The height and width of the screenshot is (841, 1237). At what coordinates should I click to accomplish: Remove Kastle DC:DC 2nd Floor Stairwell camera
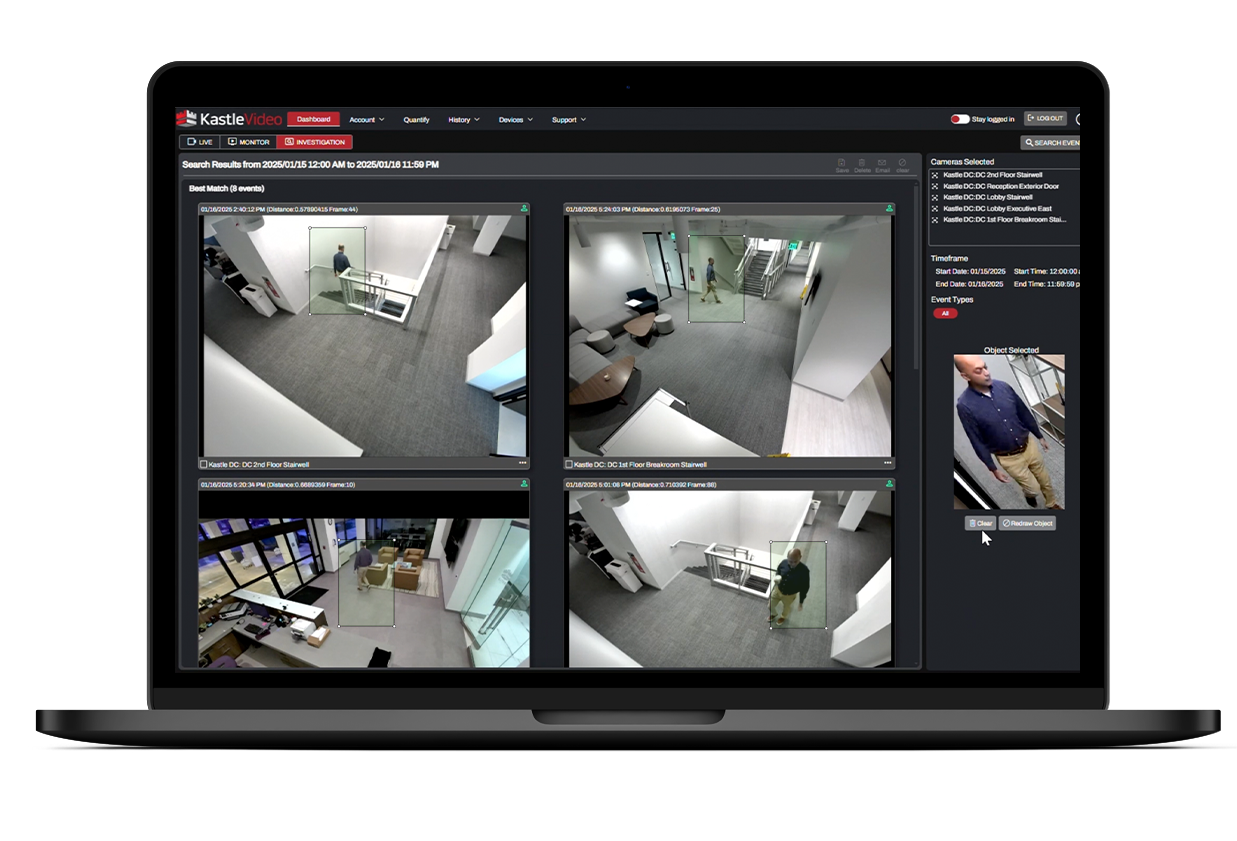tap(935, 175)
